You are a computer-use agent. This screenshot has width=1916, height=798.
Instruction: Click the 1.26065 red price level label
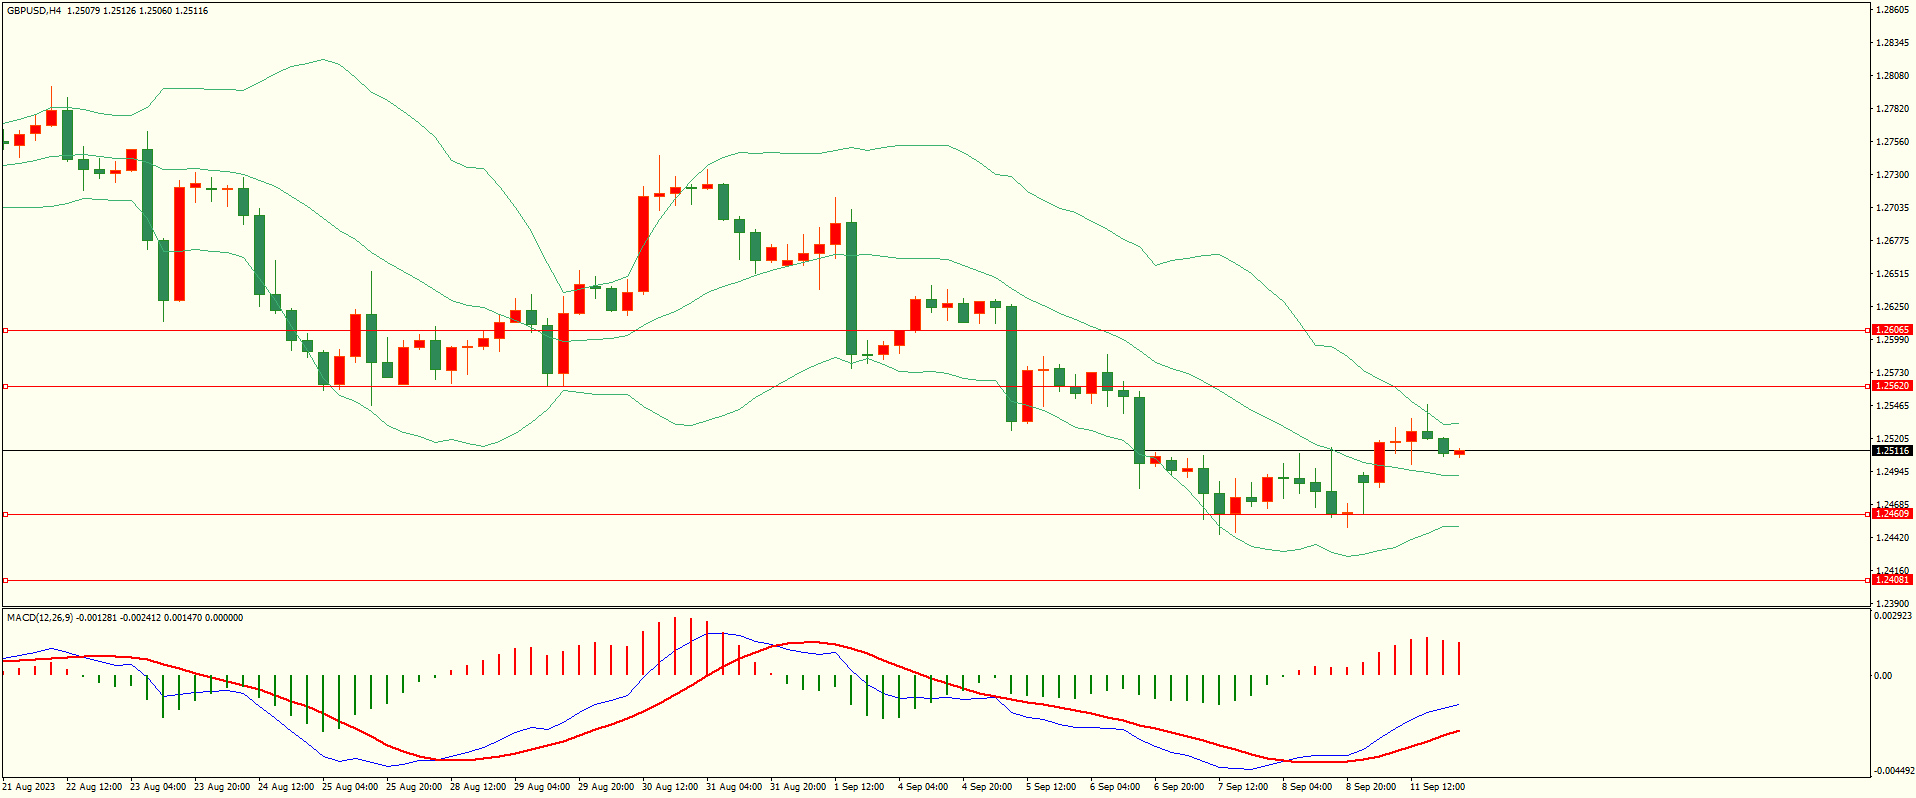tap(1891, 330)
